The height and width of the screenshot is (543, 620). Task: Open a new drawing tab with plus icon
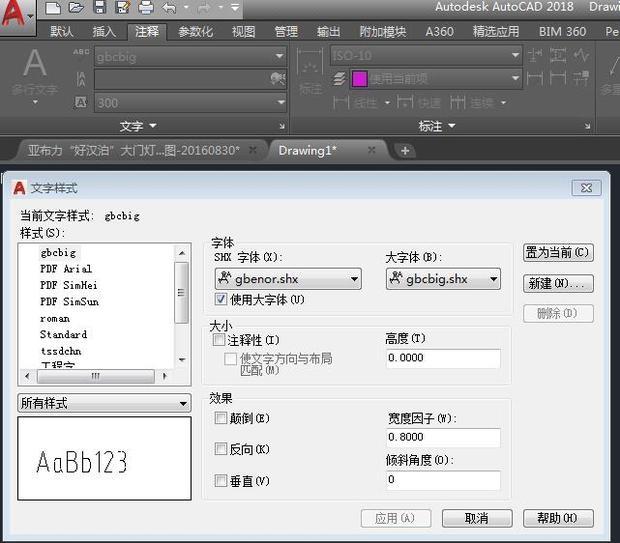click(x=405, y=150)
